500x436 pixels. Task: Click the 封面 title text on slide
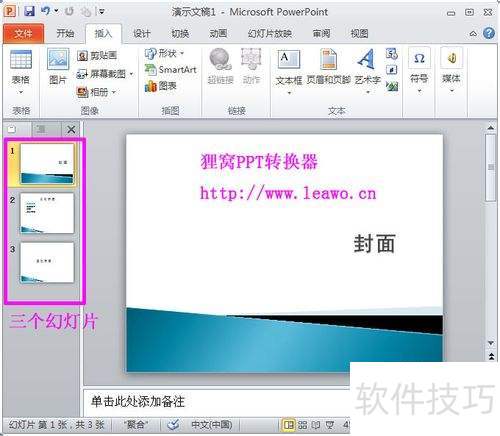pos(375,243)
